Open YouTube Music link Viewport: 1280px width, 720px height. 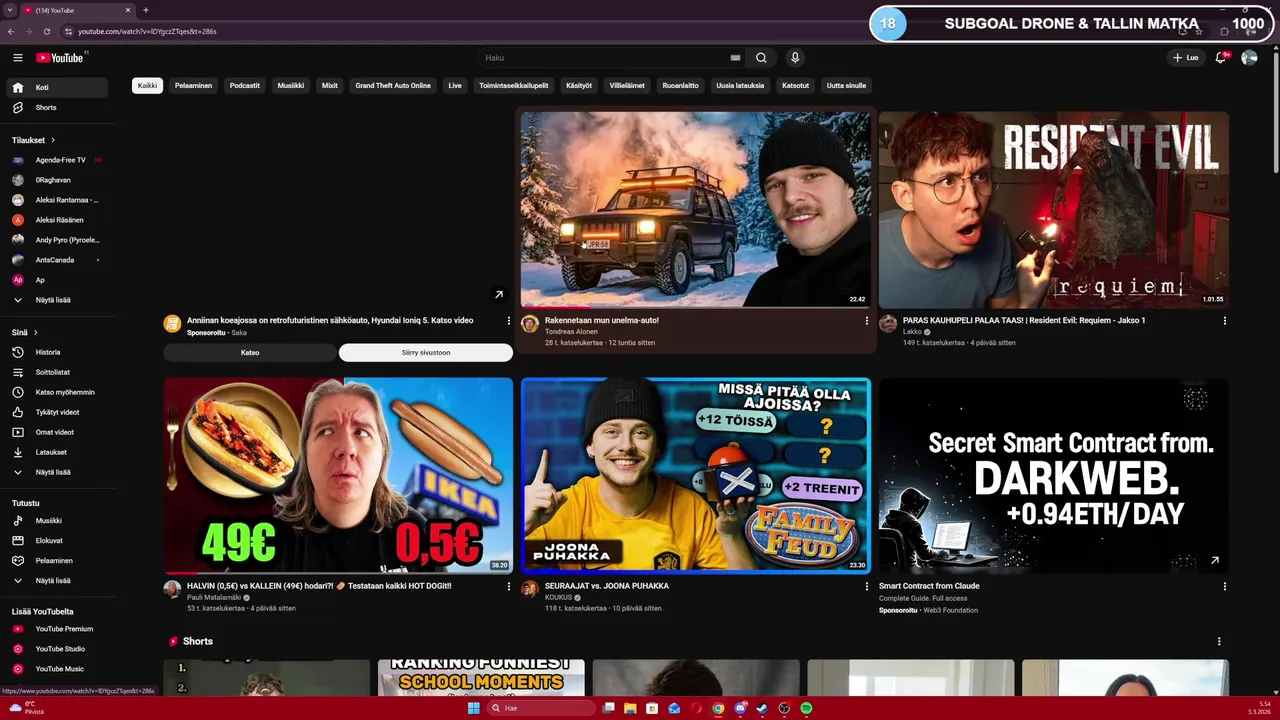pyautogui.click(x=59, y=669)
